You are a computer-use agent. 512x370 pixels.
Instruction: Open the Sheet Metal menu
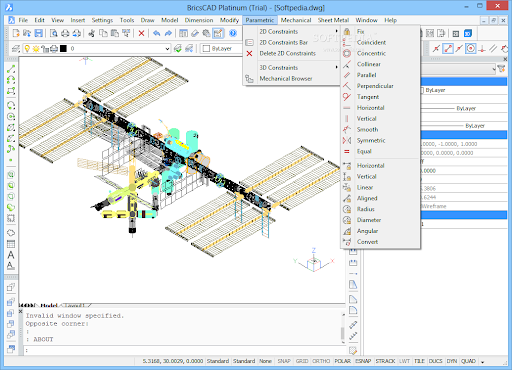point(333,20)
